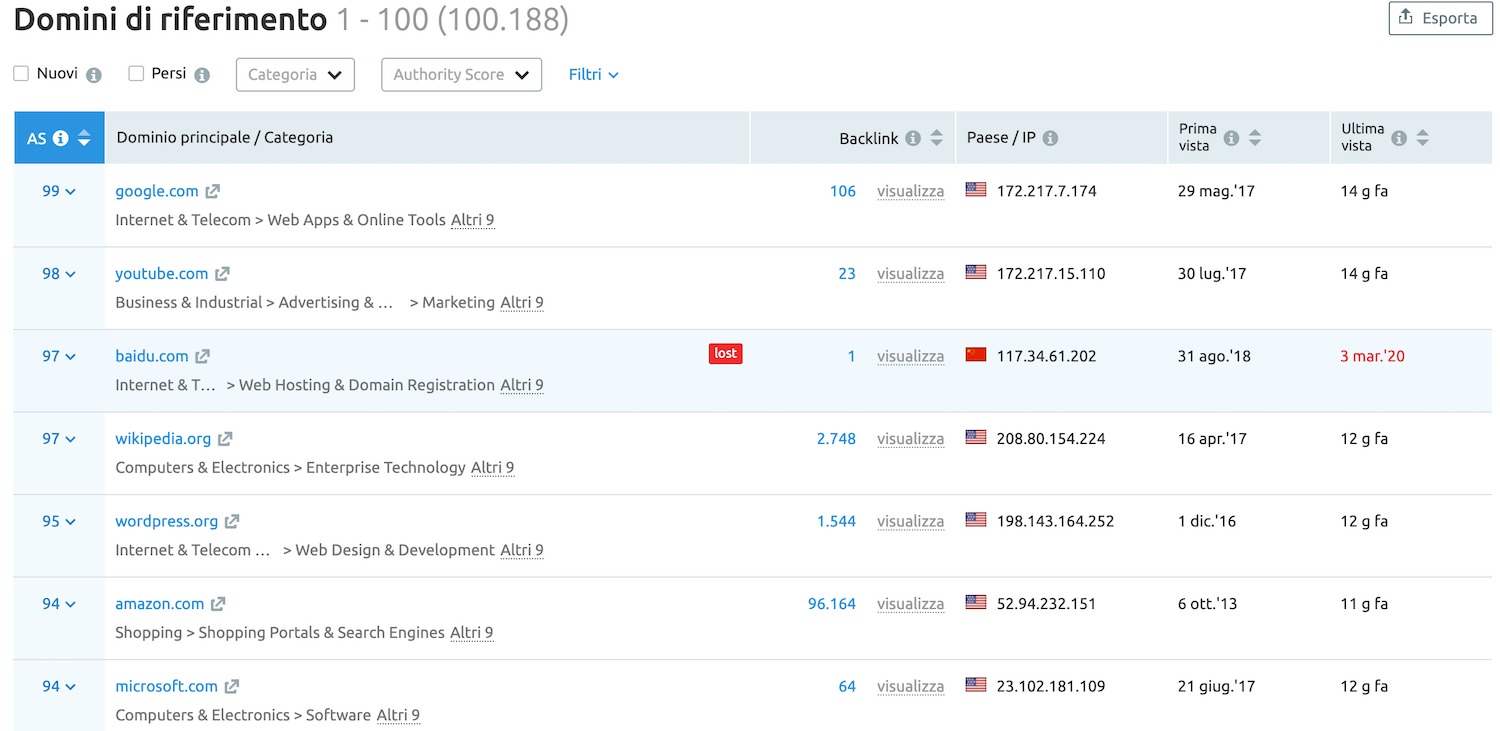This screenshot has width=1500, height=731.
Task: Enable the Persi checkbox
Action: pyautogui.click(x=136, y=74)
